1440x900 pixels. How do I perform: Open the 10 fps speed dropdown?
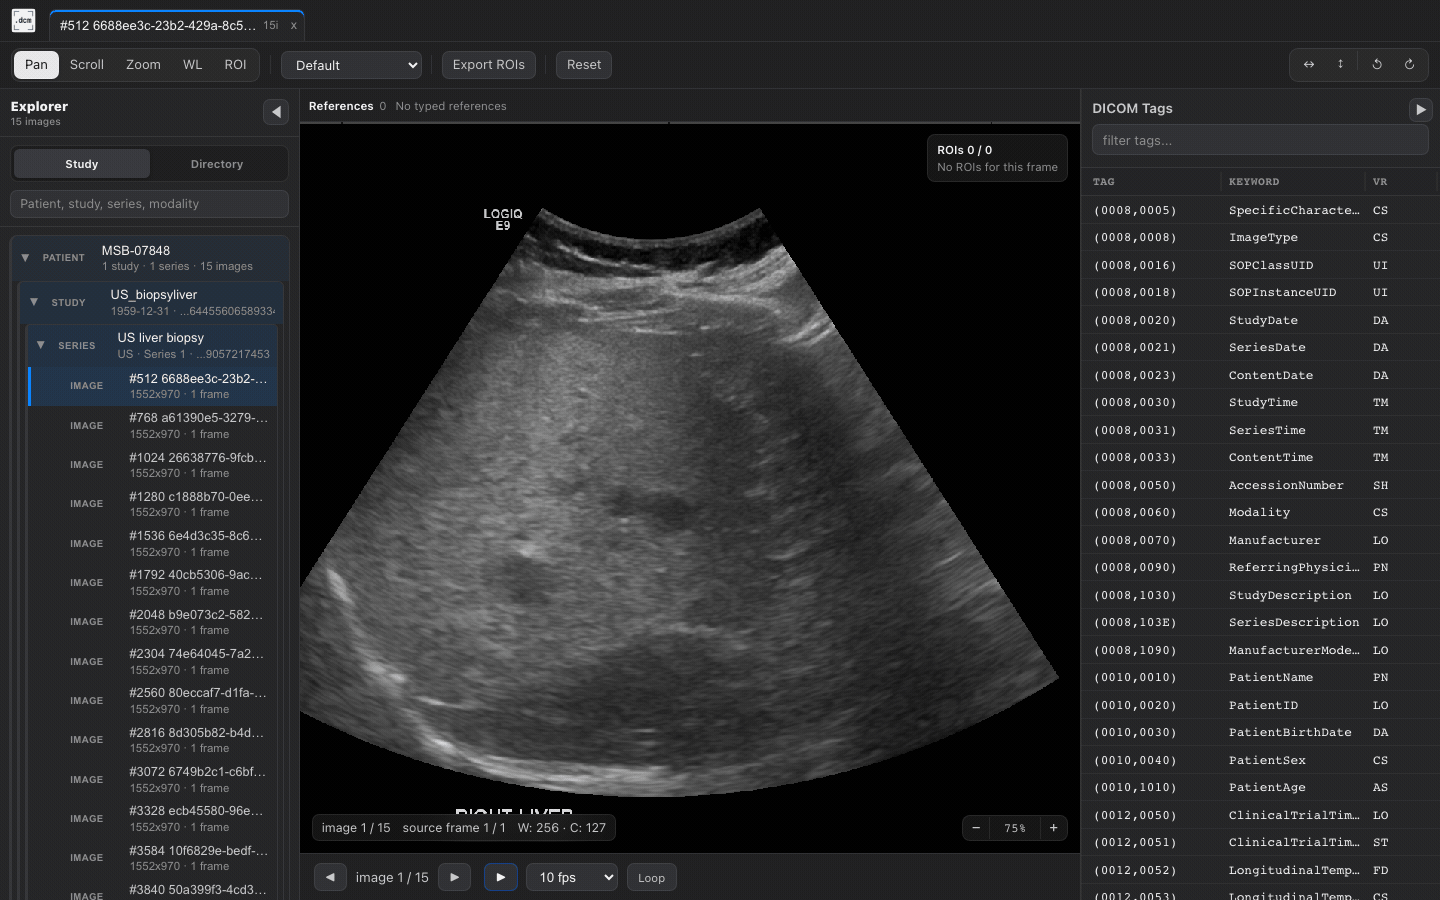click(x=572, y=877)
